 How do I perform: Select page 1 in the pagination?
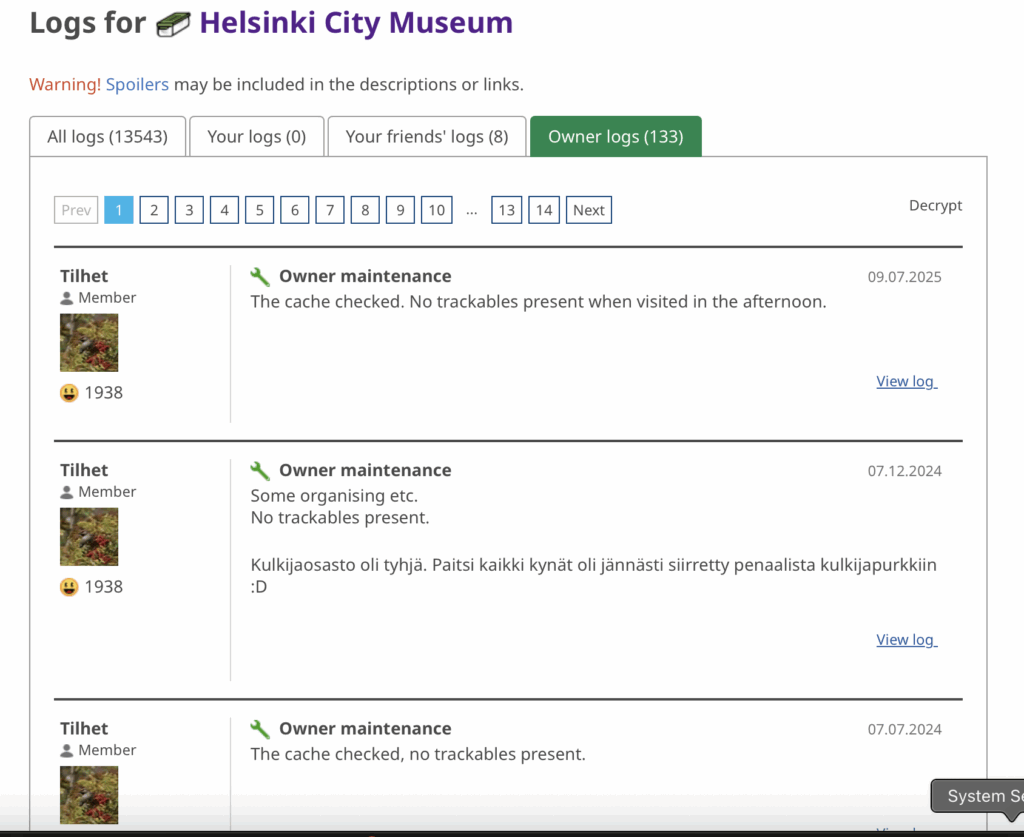pos(119,210)
